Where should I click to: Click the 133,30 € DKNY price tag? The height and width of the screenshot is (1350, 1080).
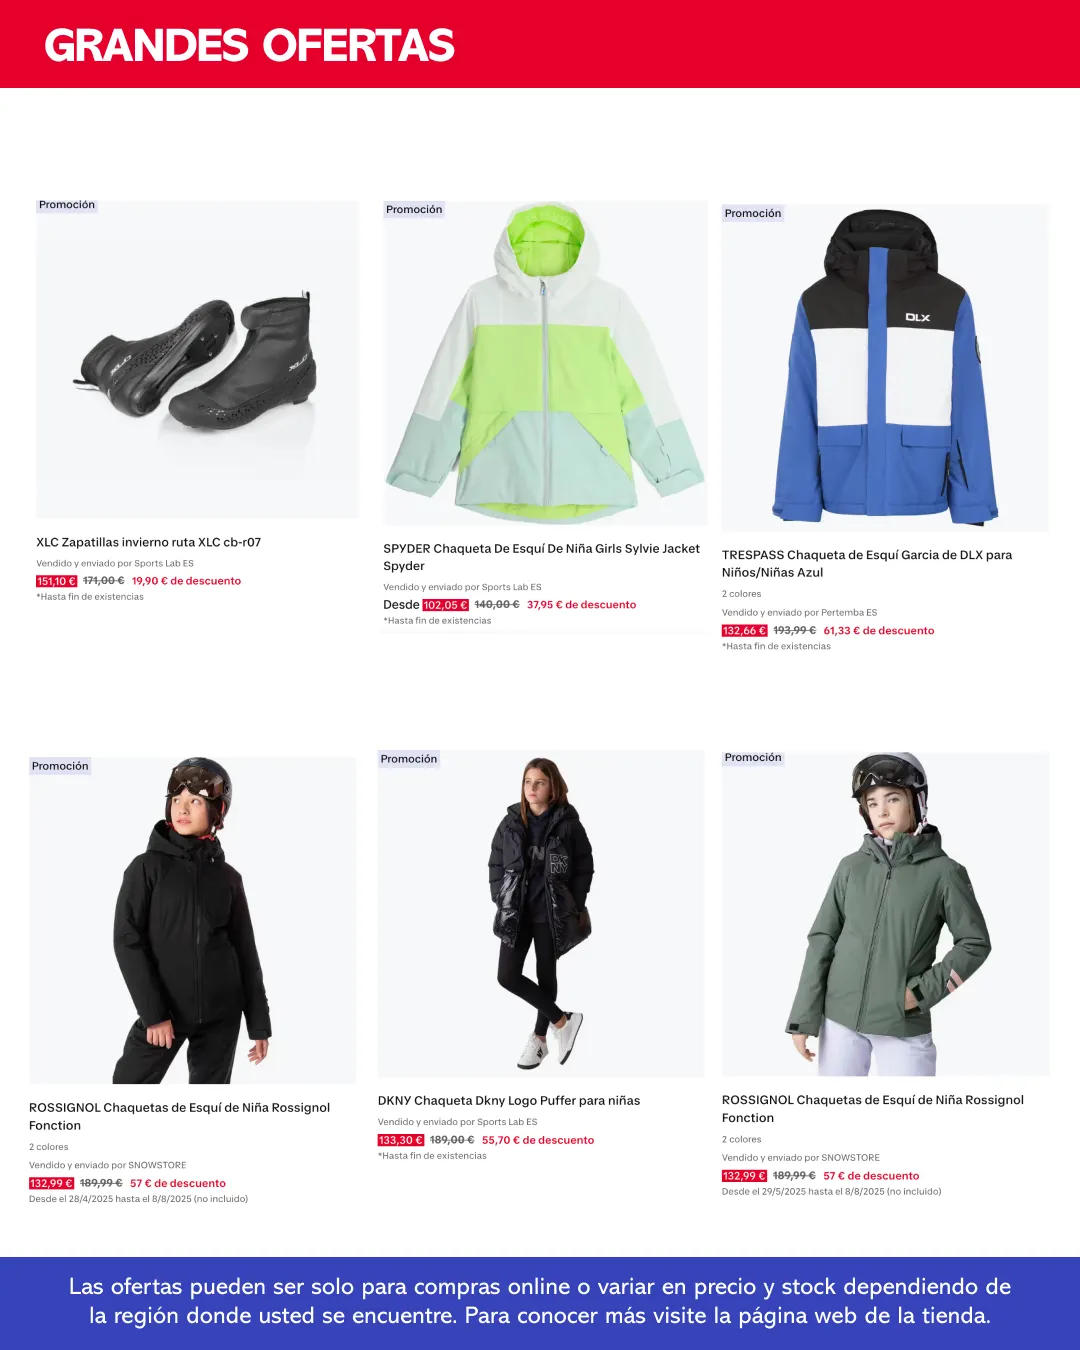tap(401, 1140)
